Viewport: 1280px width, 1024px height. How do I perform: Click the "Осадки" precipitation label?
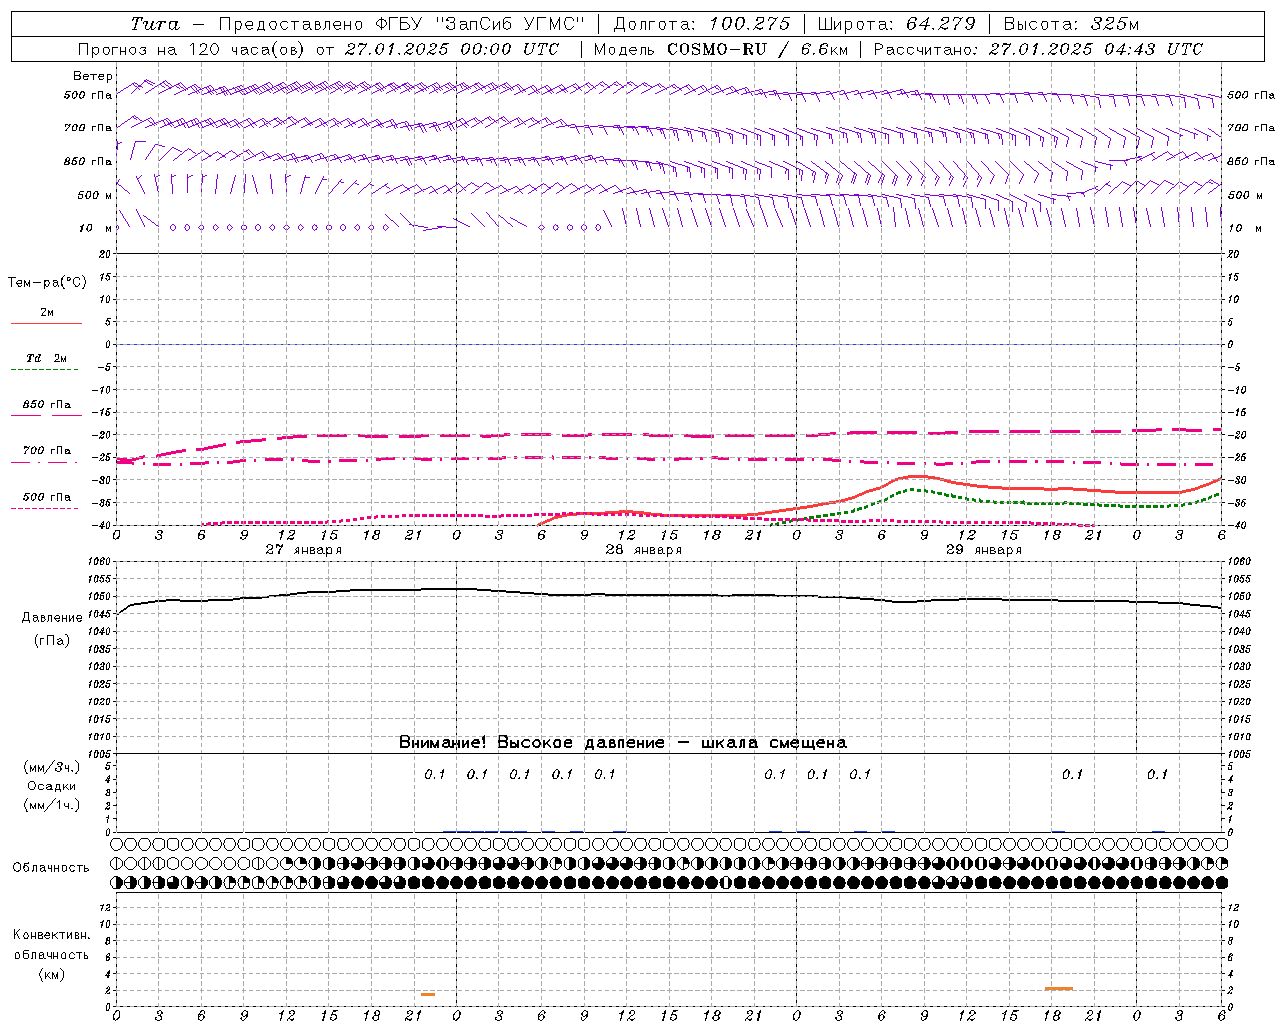pyautogui.click(x=52, y=786)
